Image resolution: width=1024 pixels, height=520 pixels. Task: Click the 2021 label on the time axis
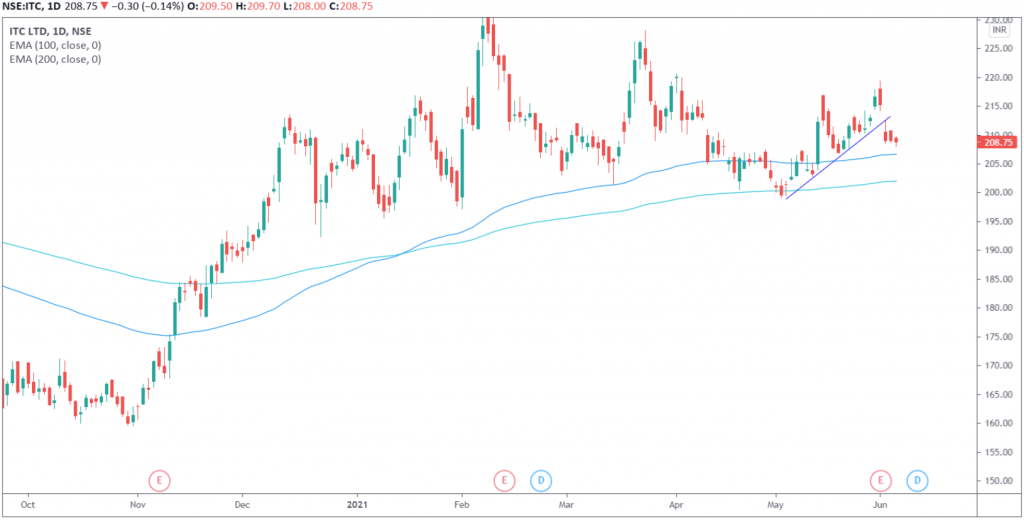point(358,508)
